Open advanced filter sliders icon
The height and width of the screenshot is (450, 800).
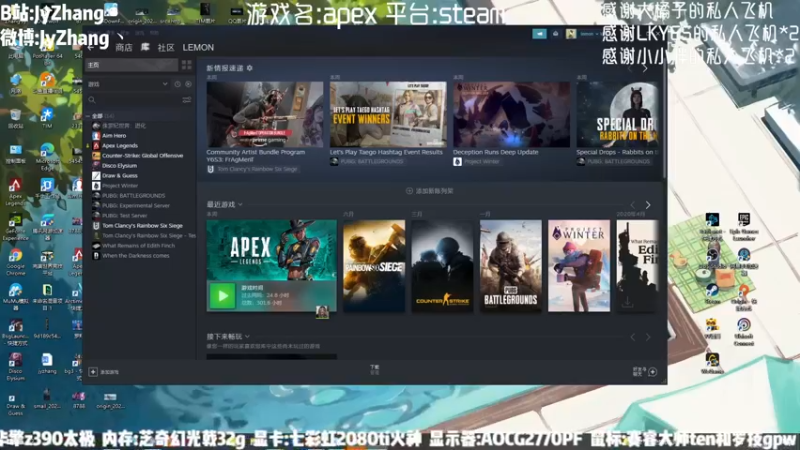(187, 100)
